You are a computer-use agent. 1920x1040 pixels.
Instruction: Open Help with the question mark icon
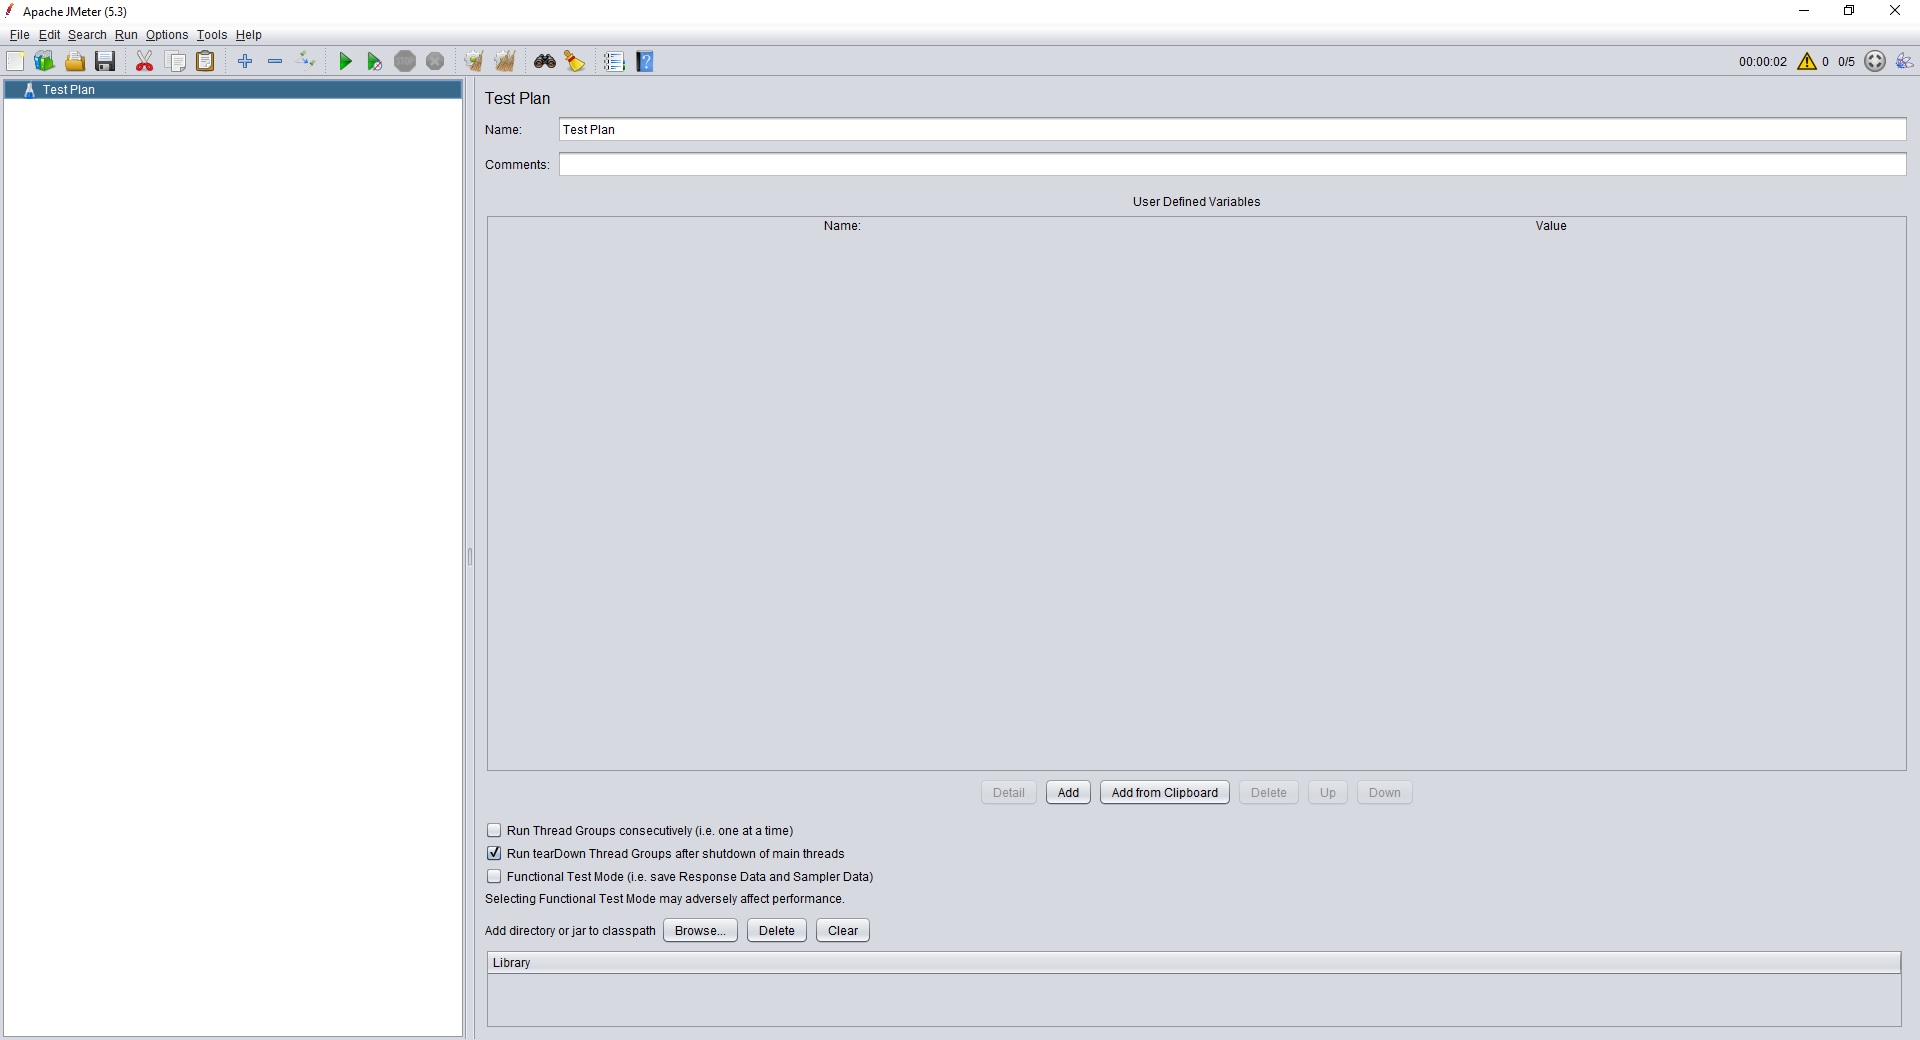coord(645,61)
